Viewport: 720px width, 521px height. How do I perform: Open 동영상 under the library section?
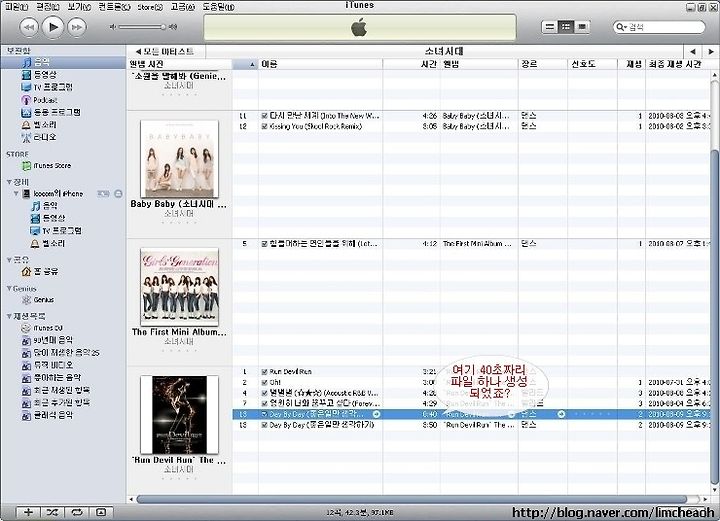(44, 74)
